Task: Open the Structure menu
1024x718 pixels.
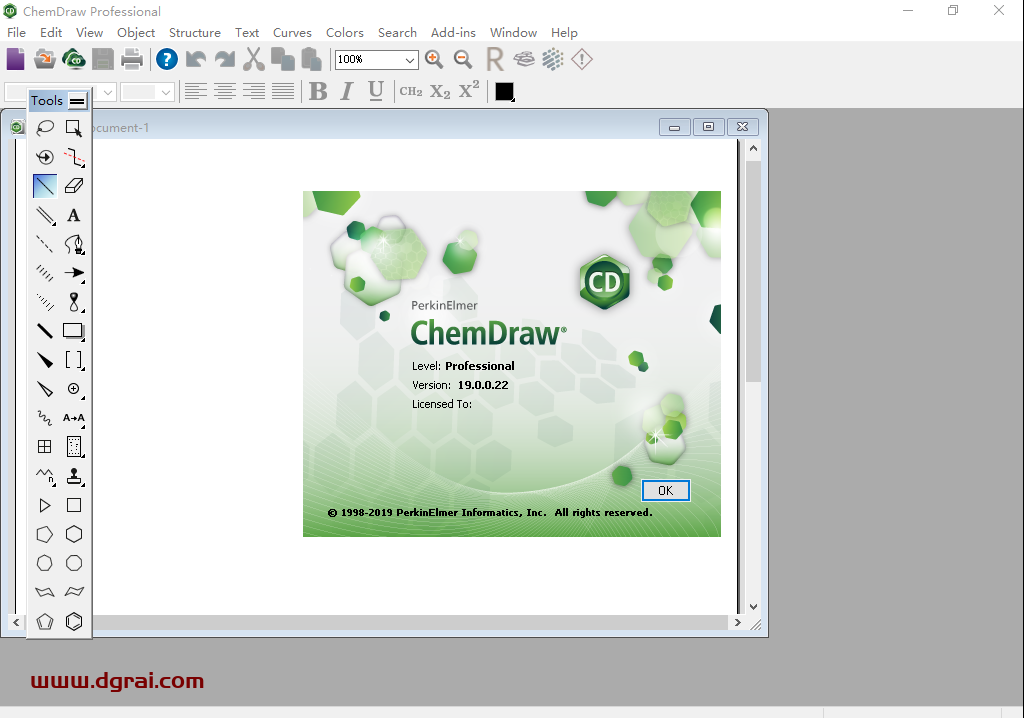Action: (195, 33)
